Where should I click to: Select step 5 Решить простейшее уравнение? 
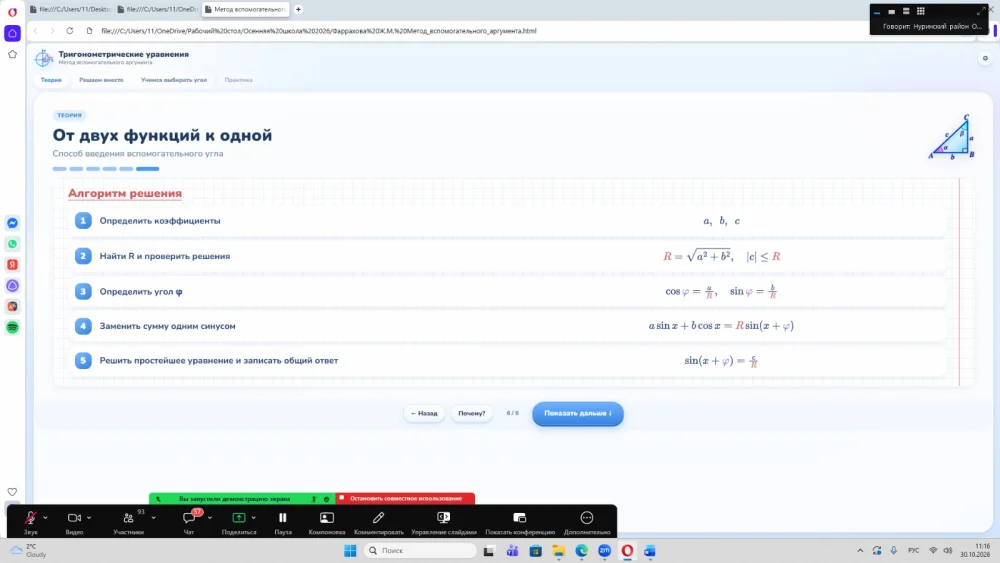(508, 360)
